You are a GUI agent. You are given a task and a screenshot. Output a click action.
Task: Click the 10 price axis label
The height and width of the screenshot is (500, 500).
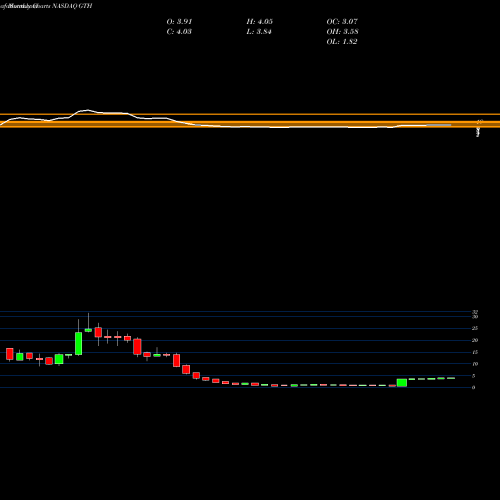pyautogui.click(x=475, y=364)
